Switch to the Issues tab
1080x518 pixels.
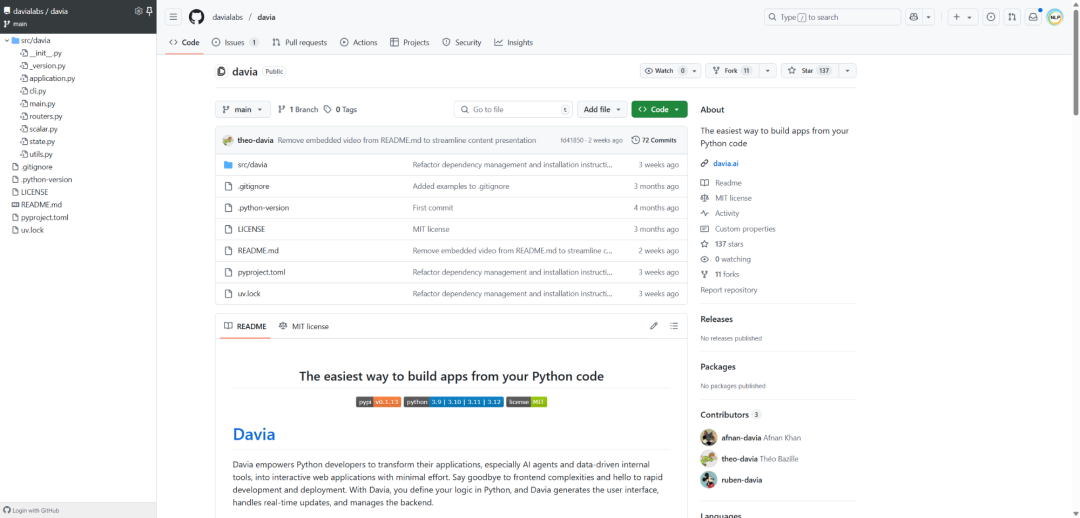[235, 43]
